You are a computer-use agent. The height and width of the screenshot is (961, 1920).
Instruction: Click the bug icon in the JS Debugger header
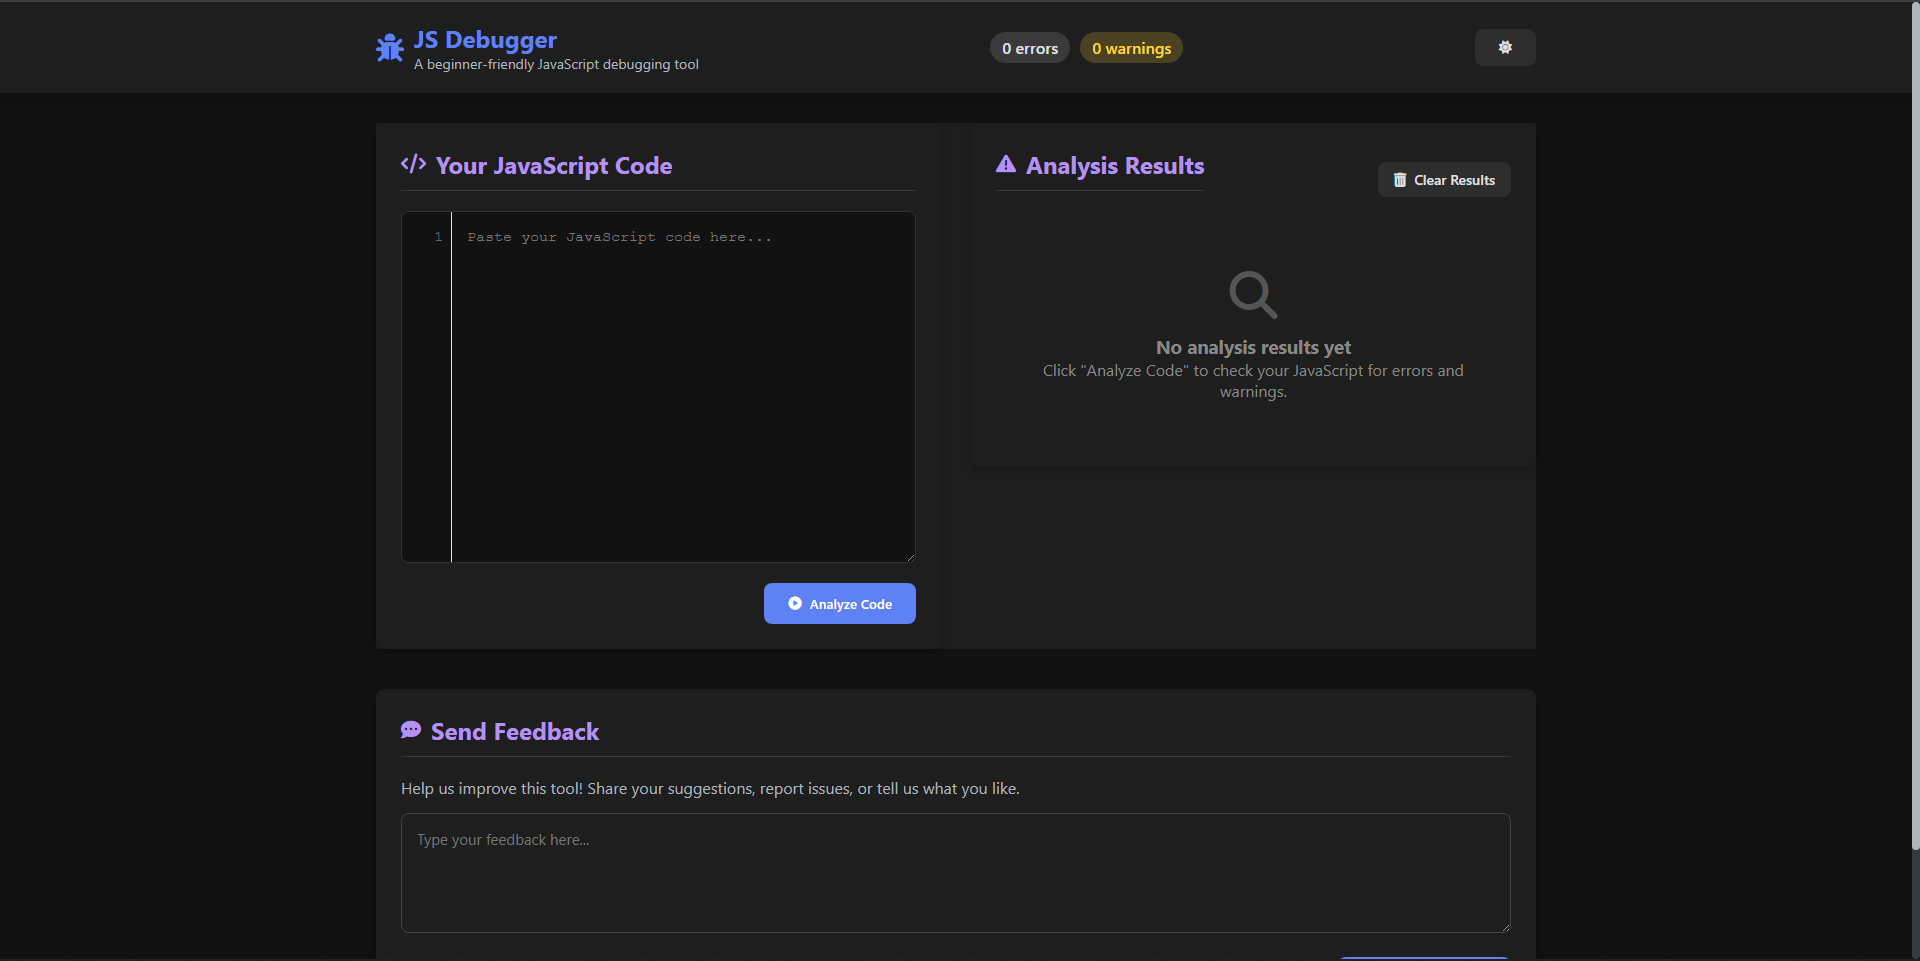(x=389, y=47)
